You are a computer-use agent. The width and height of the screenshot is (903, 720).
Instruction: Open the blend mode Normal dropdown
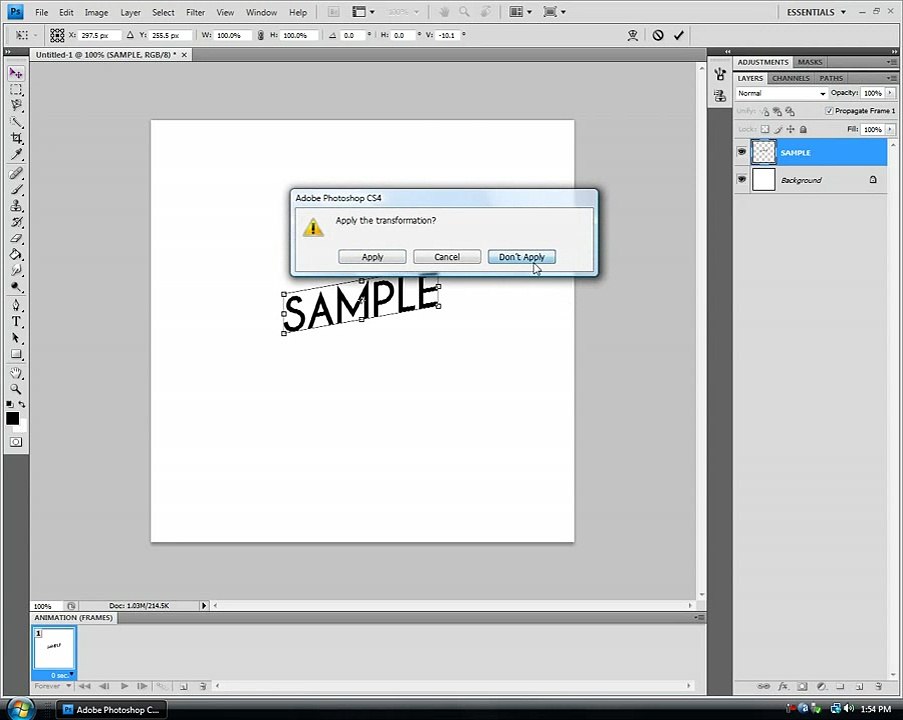781,93
